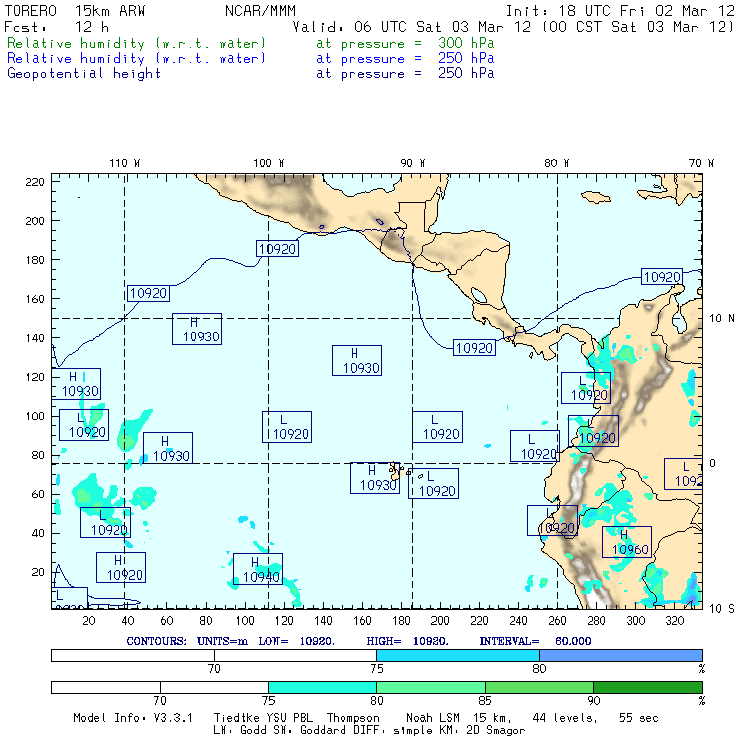Click the 'YSU PBL' scheme text
Viewport: 740px width, 740px height.
click(289, 718)
